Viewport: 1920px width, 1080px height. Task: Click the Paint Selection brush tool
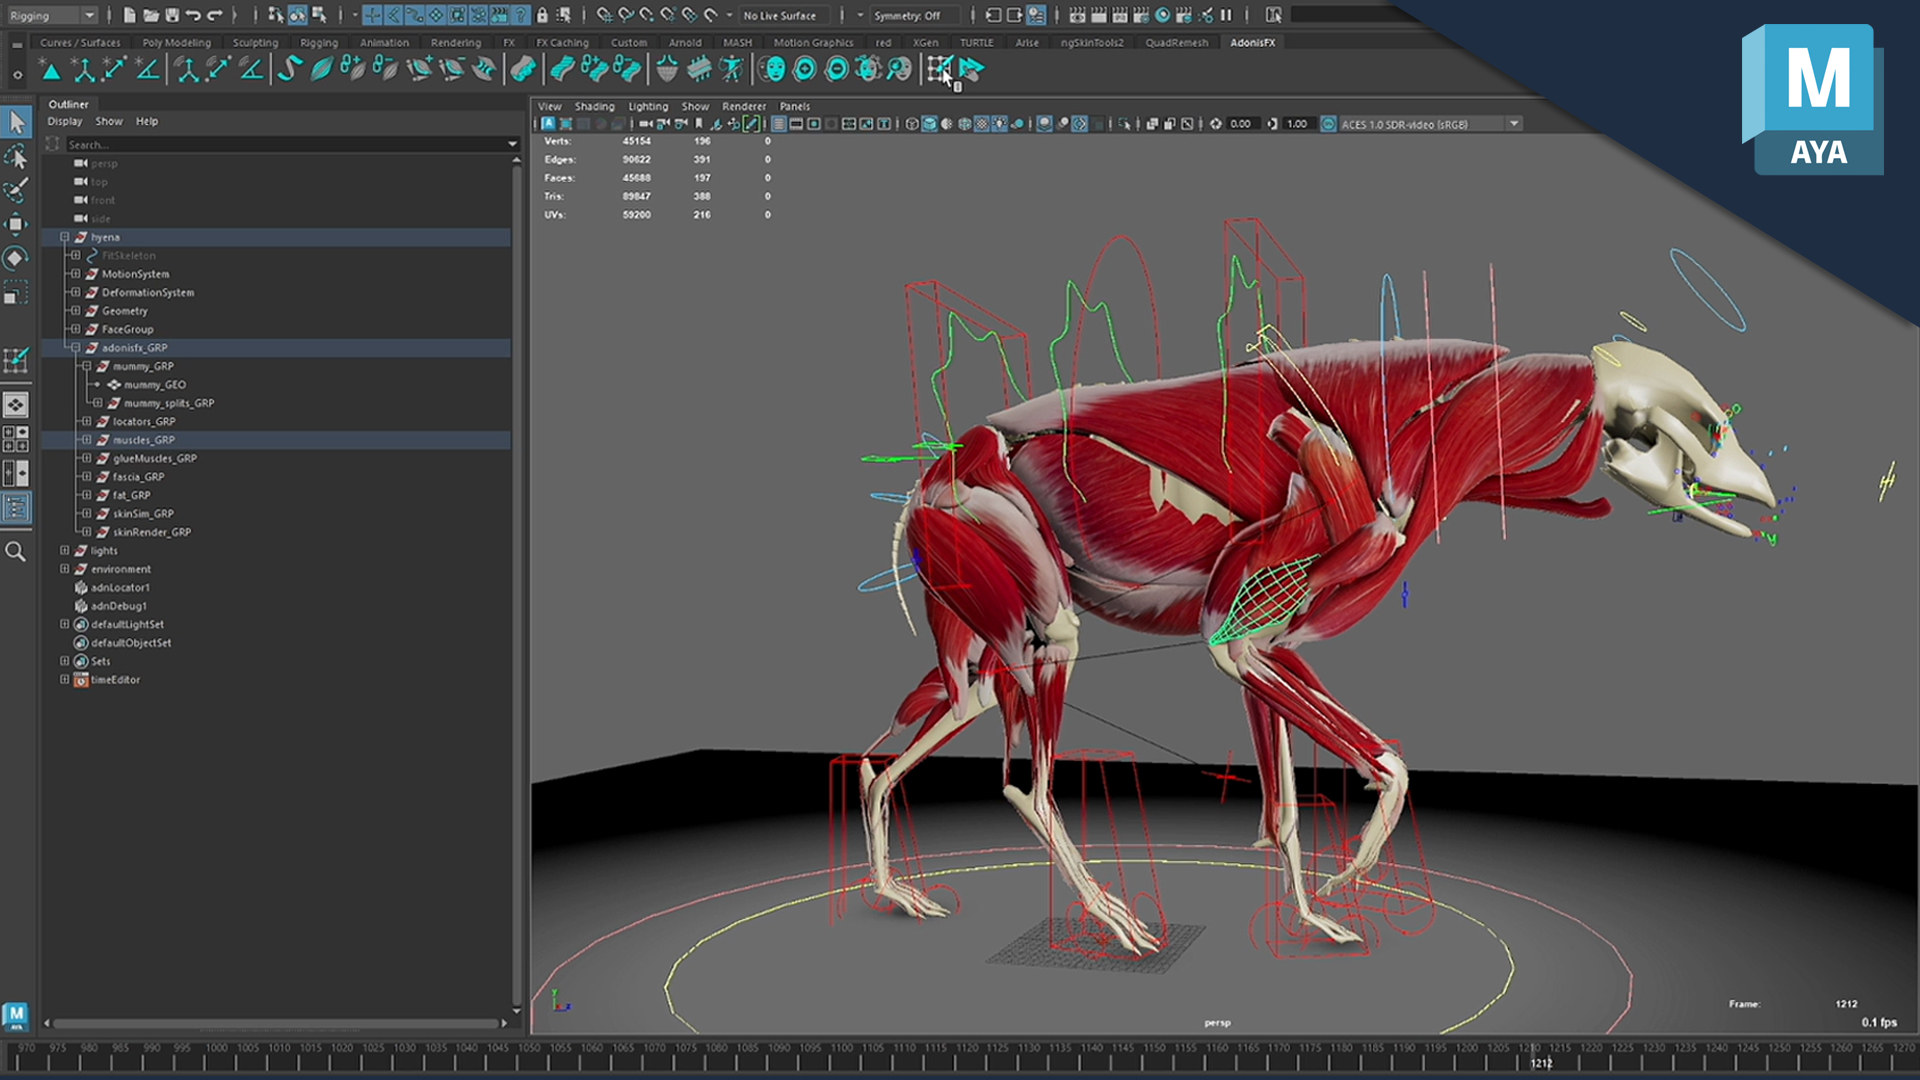(x=16, y=190)
